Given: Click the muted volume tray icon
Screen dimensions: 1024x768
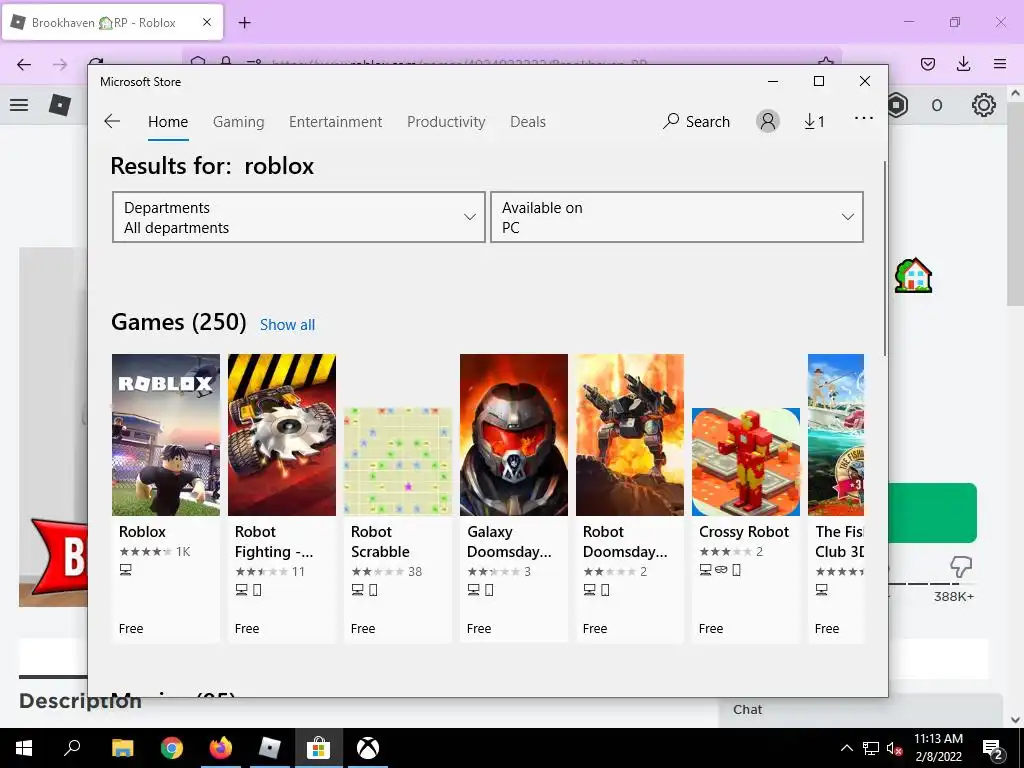Looking at the screenshot, I should [894, 748].
